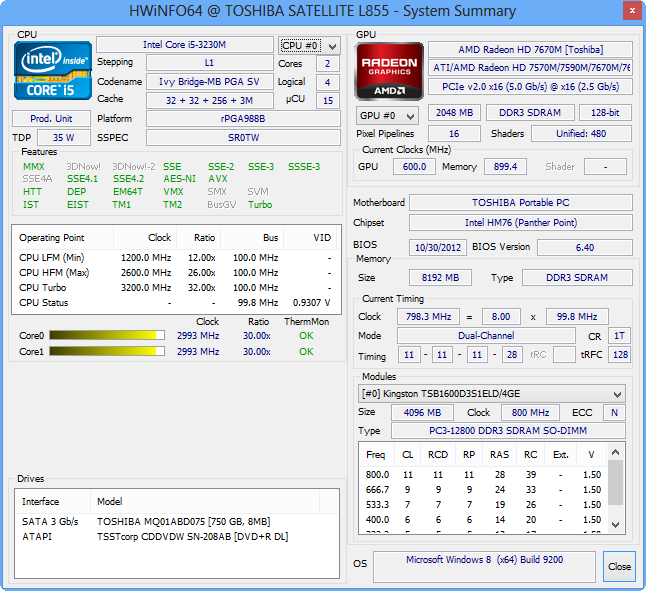Click the Microsoft Windows 8 OS field

484,566
